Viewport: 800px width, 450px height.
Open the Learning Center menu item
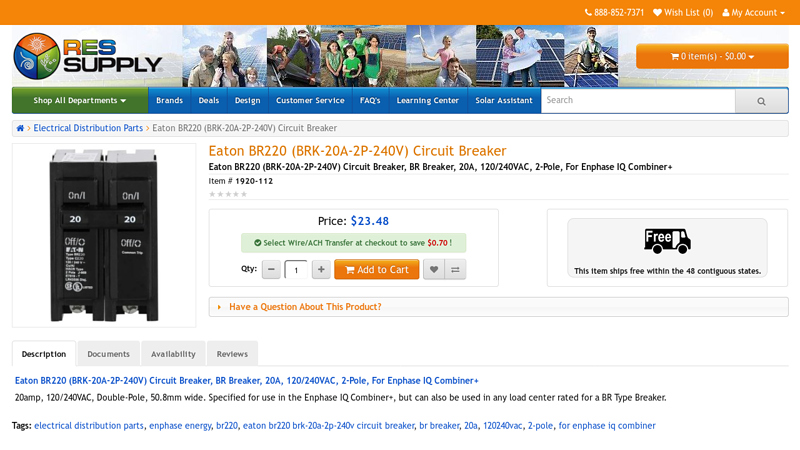[x=427, y=101]
